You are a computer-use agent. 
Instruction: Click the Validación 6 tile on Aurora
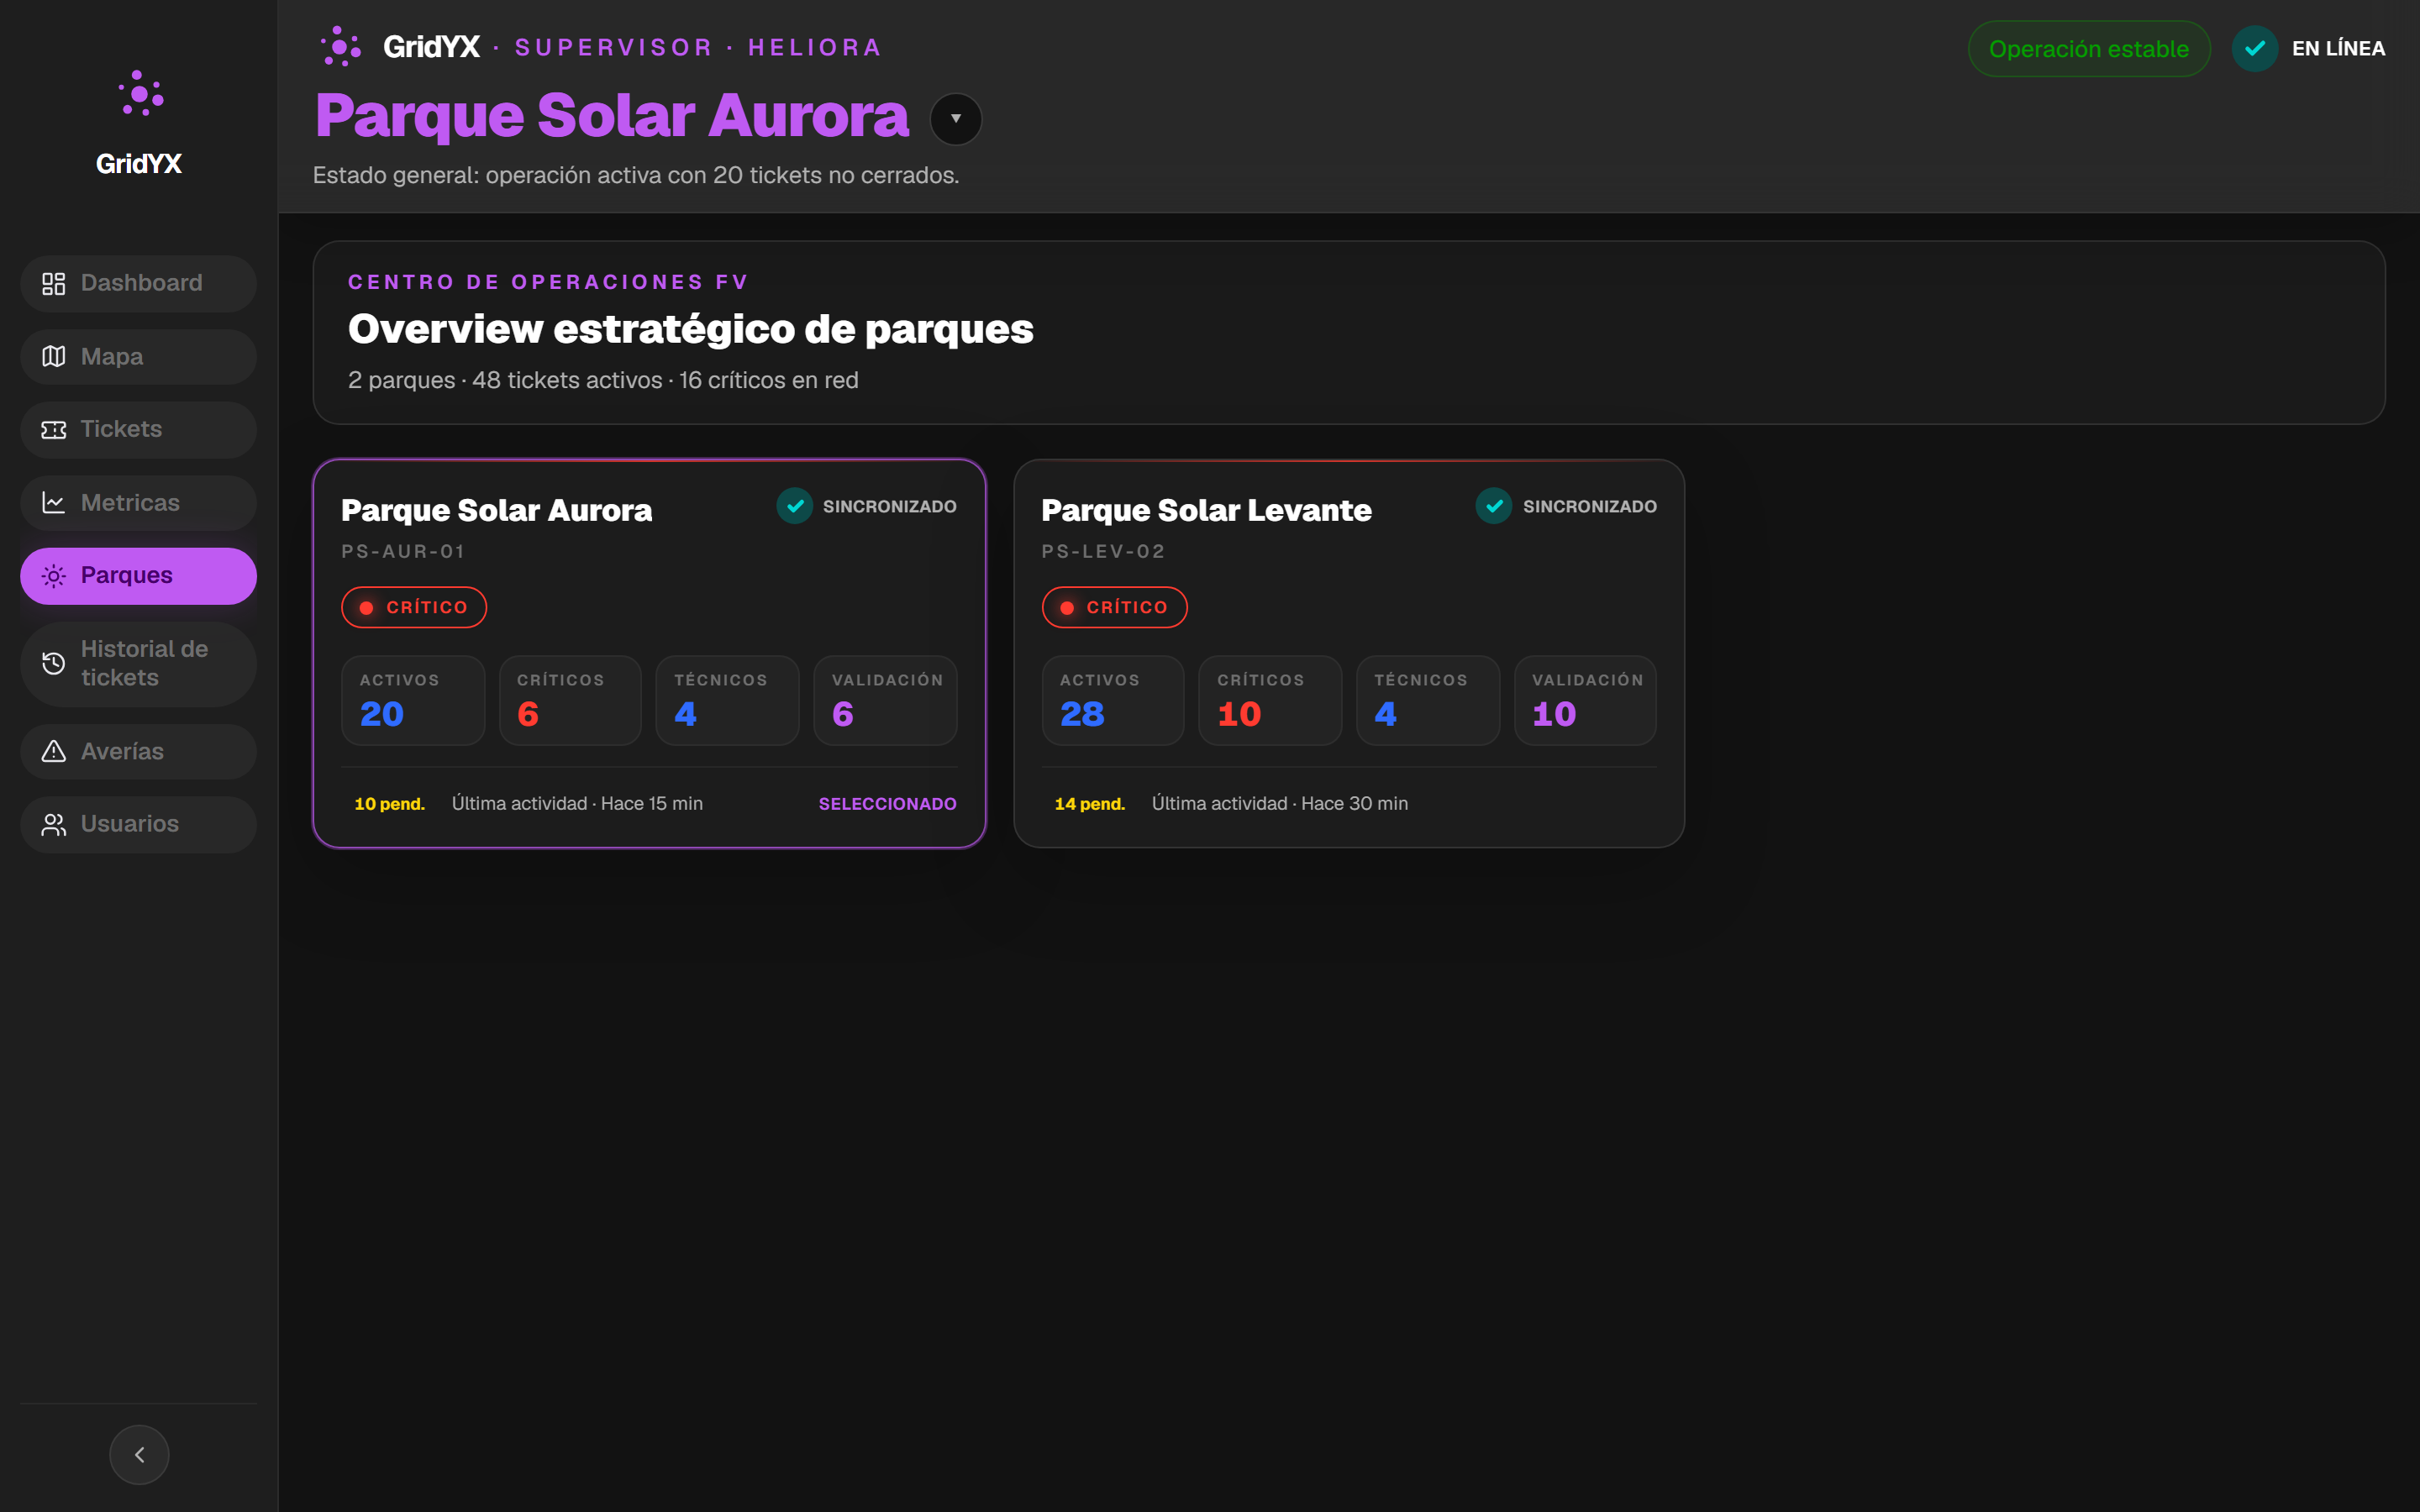[x=885, y=700]
